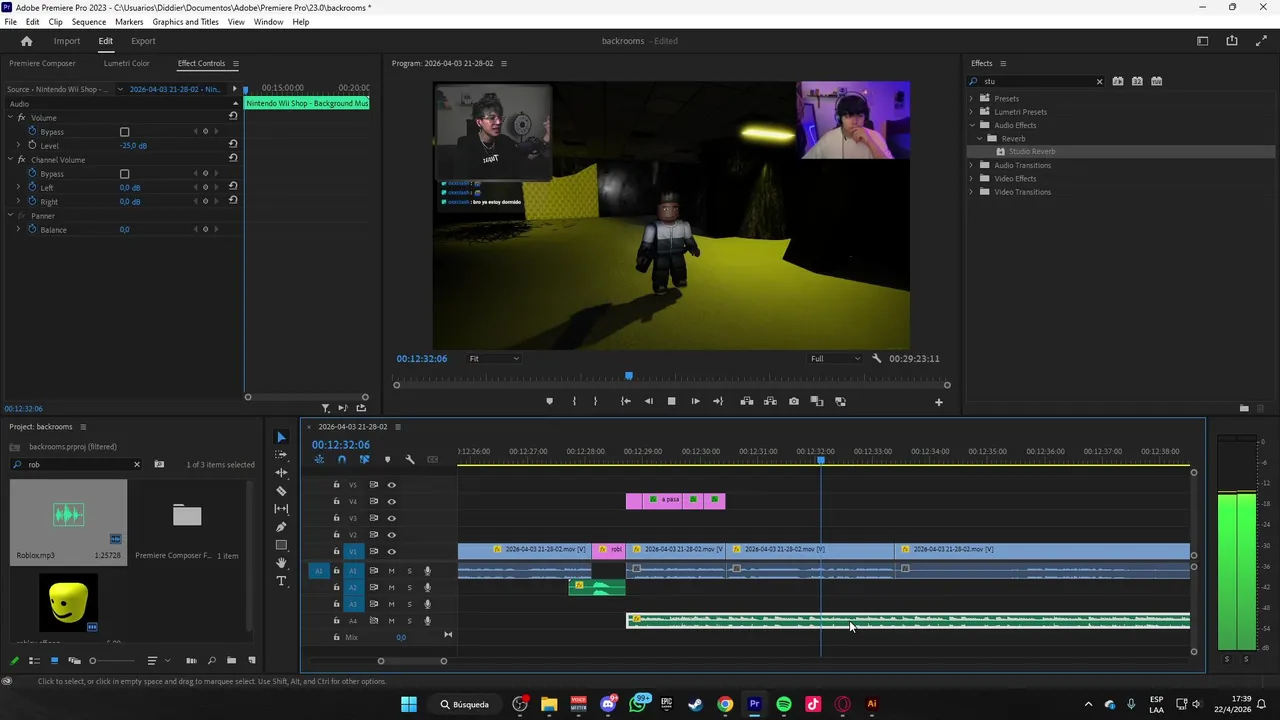1280x720 pixels.
Task: Switch to the Lumetri Color tab
Action: coord(126,63)
